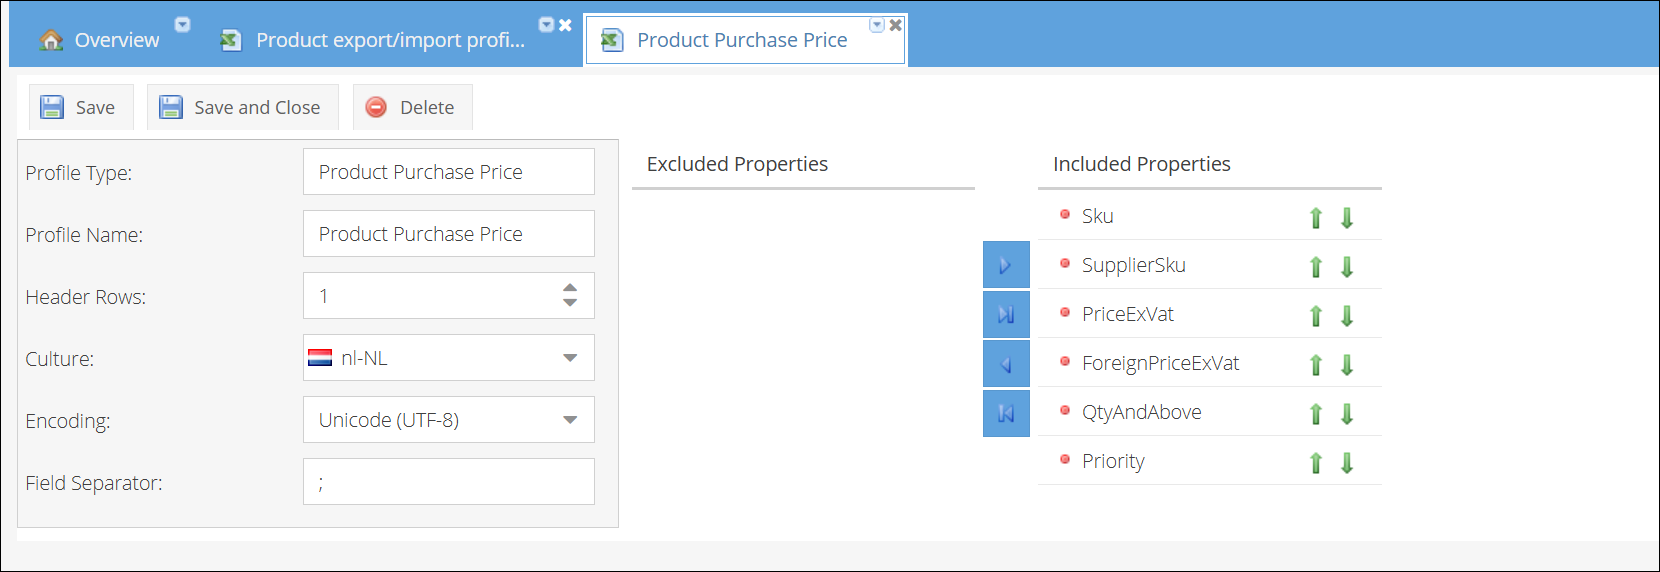
Task: Increase Header Rows with up spinner
Action: click(x=570, y=288)
